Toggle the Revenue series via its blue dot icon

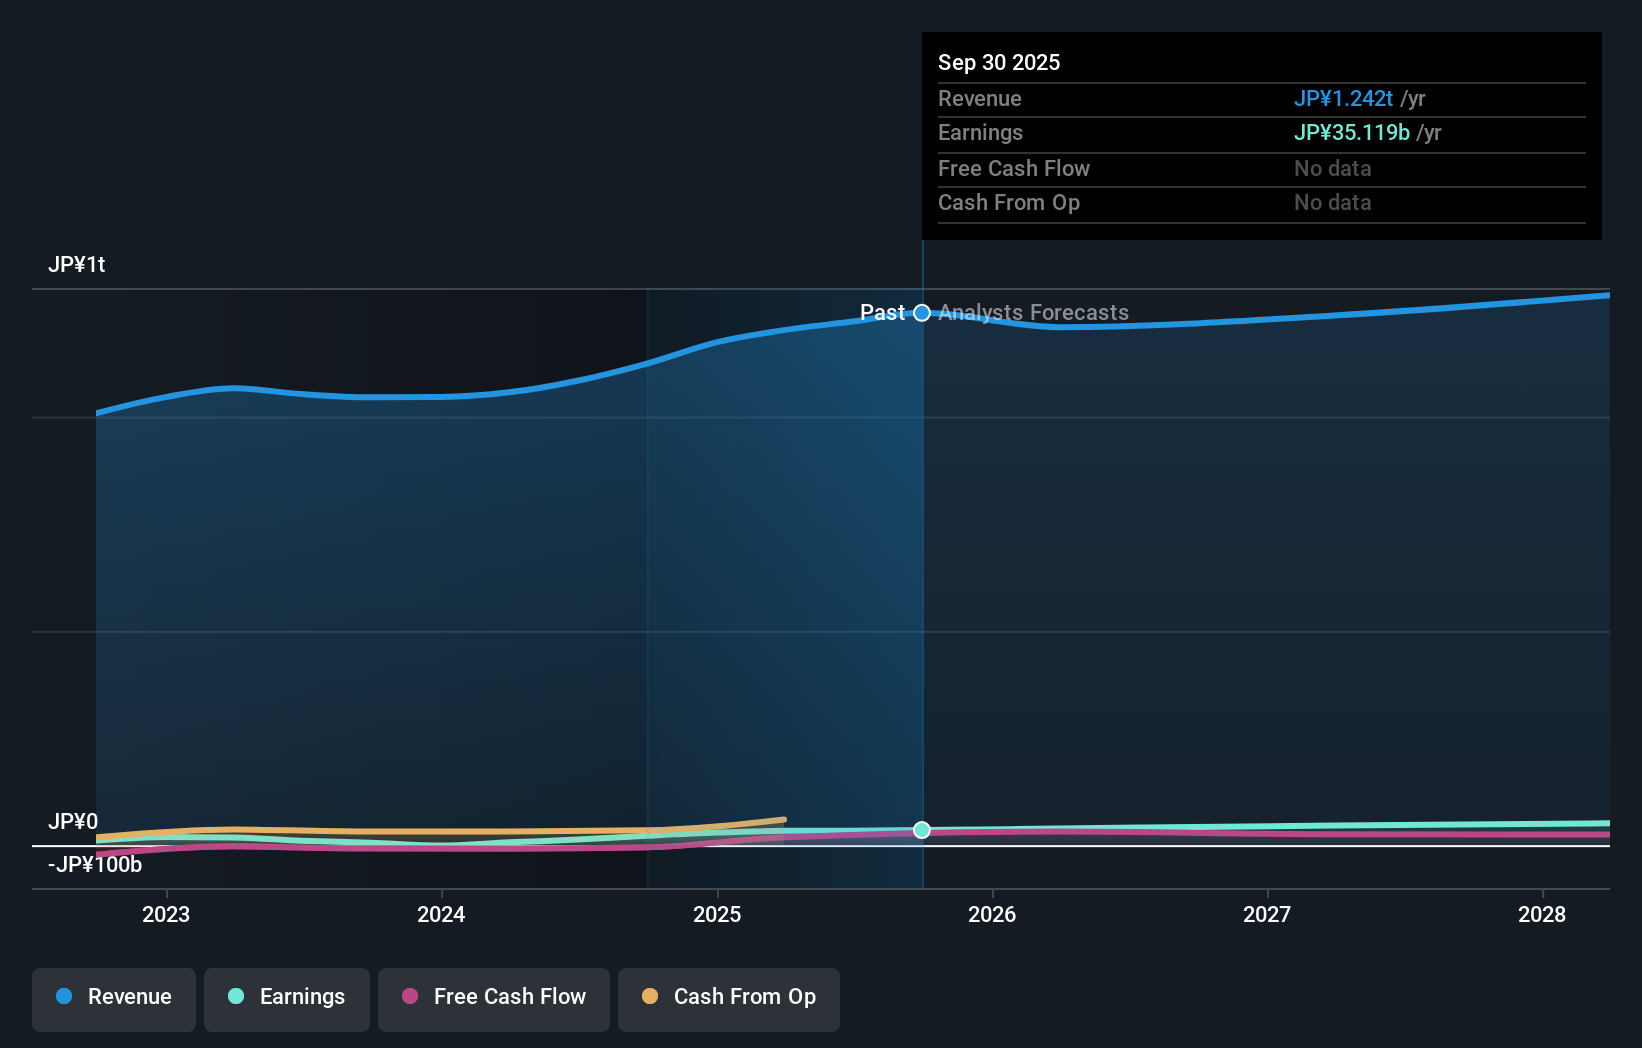(66, 996)
